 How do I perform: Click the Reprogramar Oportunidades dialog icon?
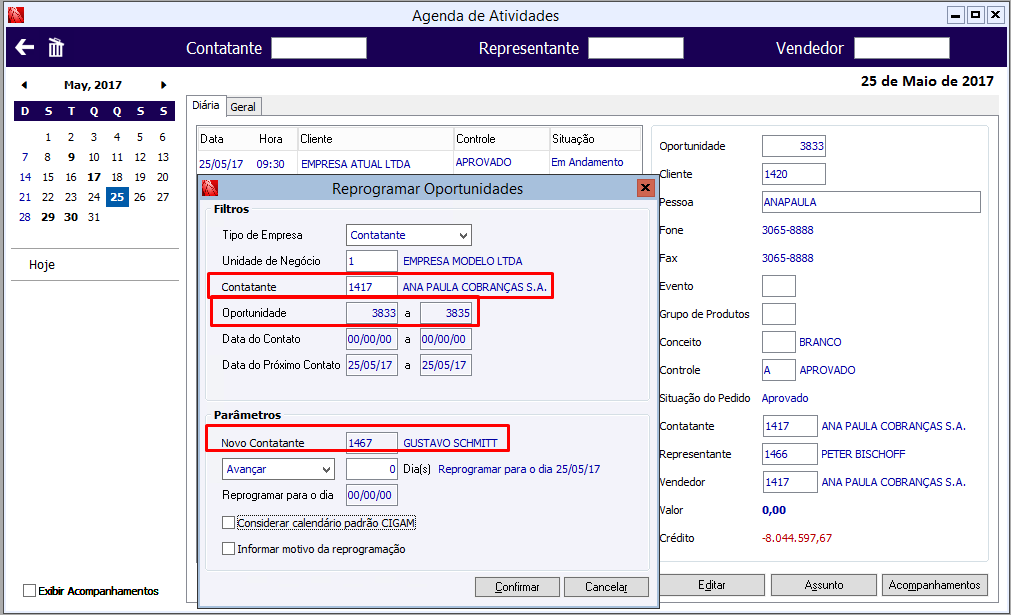(x=210, y=188)
